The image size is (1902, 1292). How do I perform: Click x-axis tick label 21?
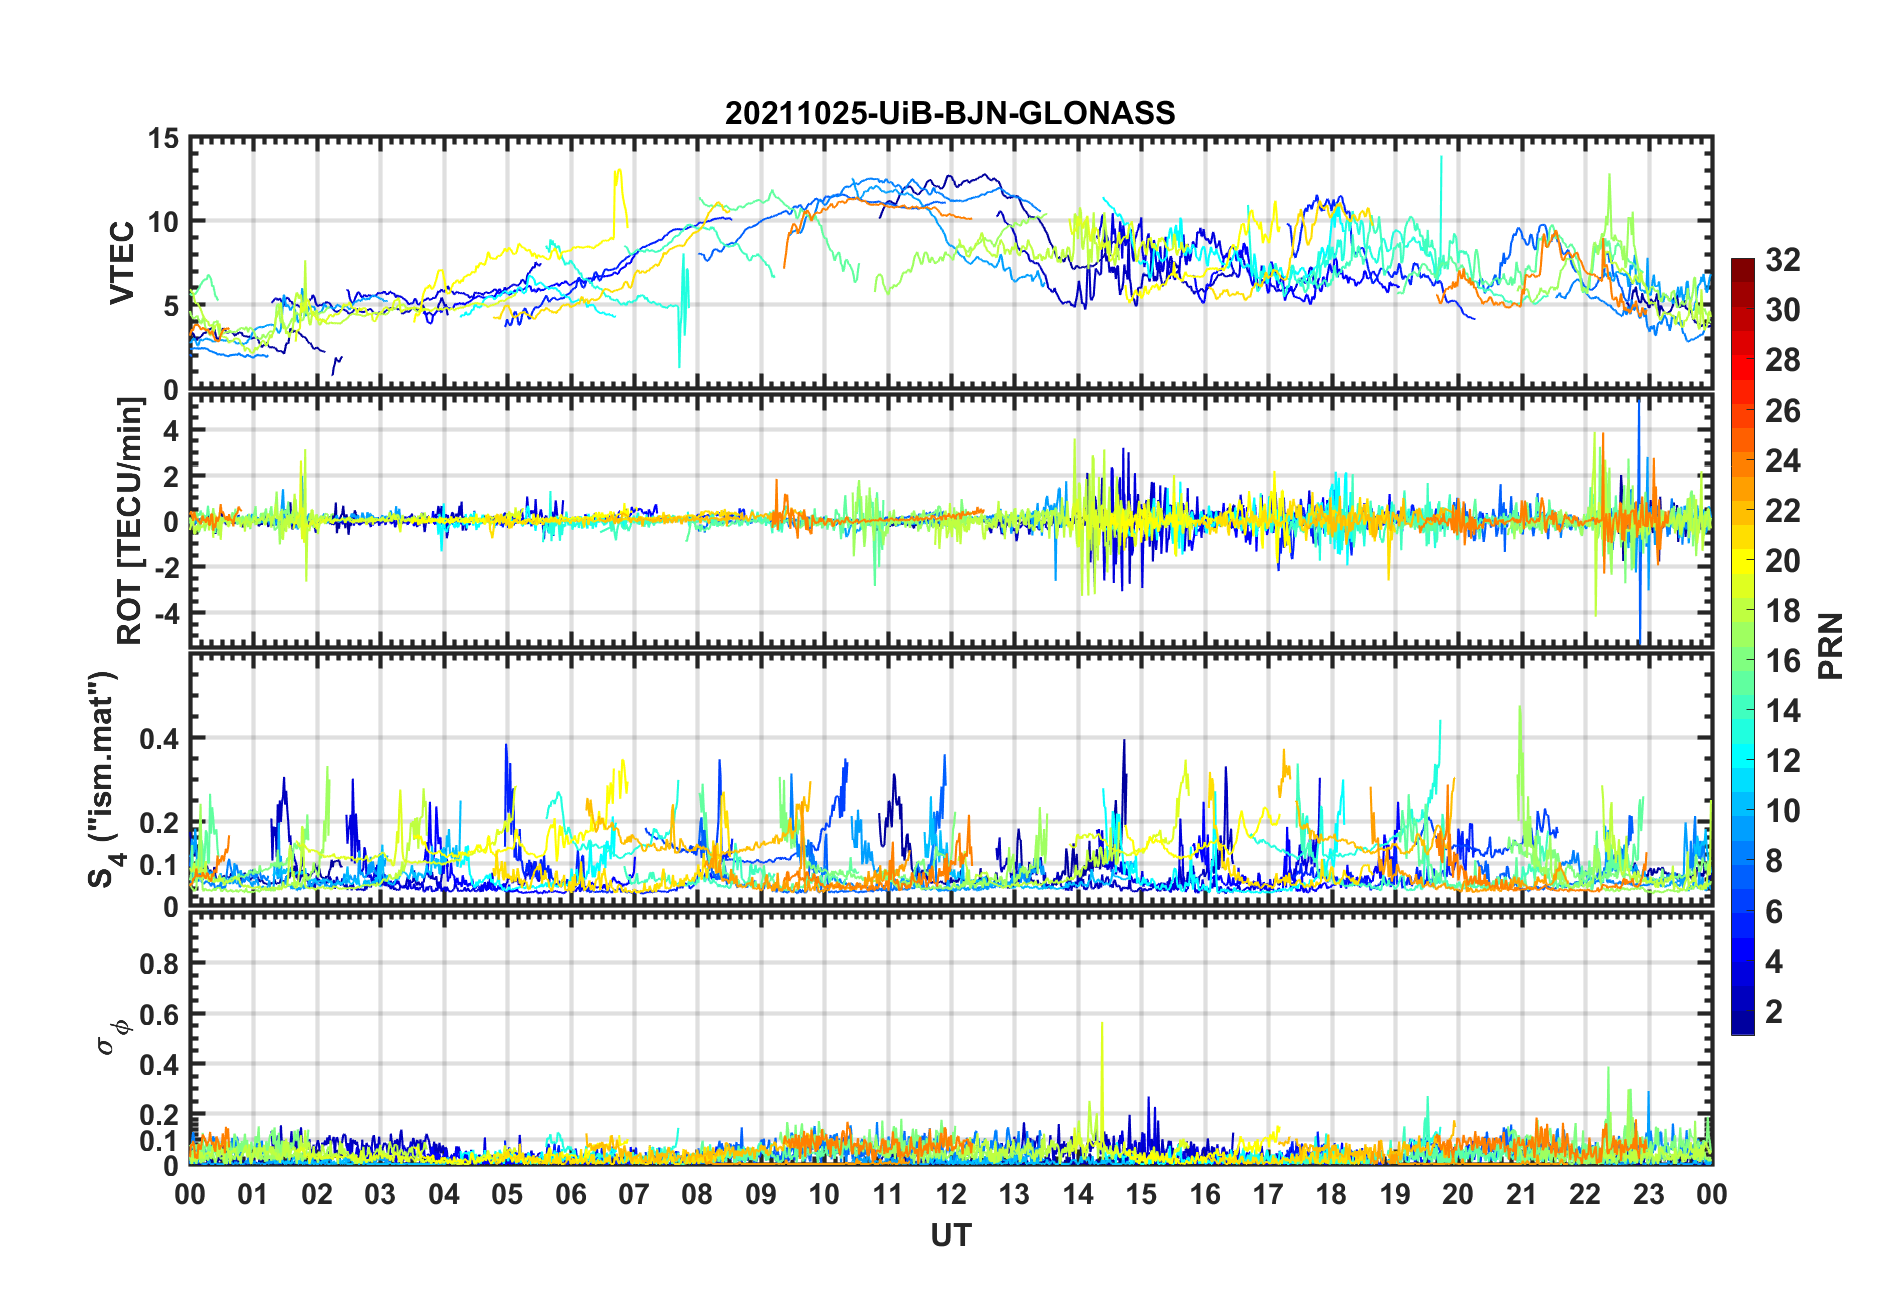pyautogui.click(x=1521, y=1195)
